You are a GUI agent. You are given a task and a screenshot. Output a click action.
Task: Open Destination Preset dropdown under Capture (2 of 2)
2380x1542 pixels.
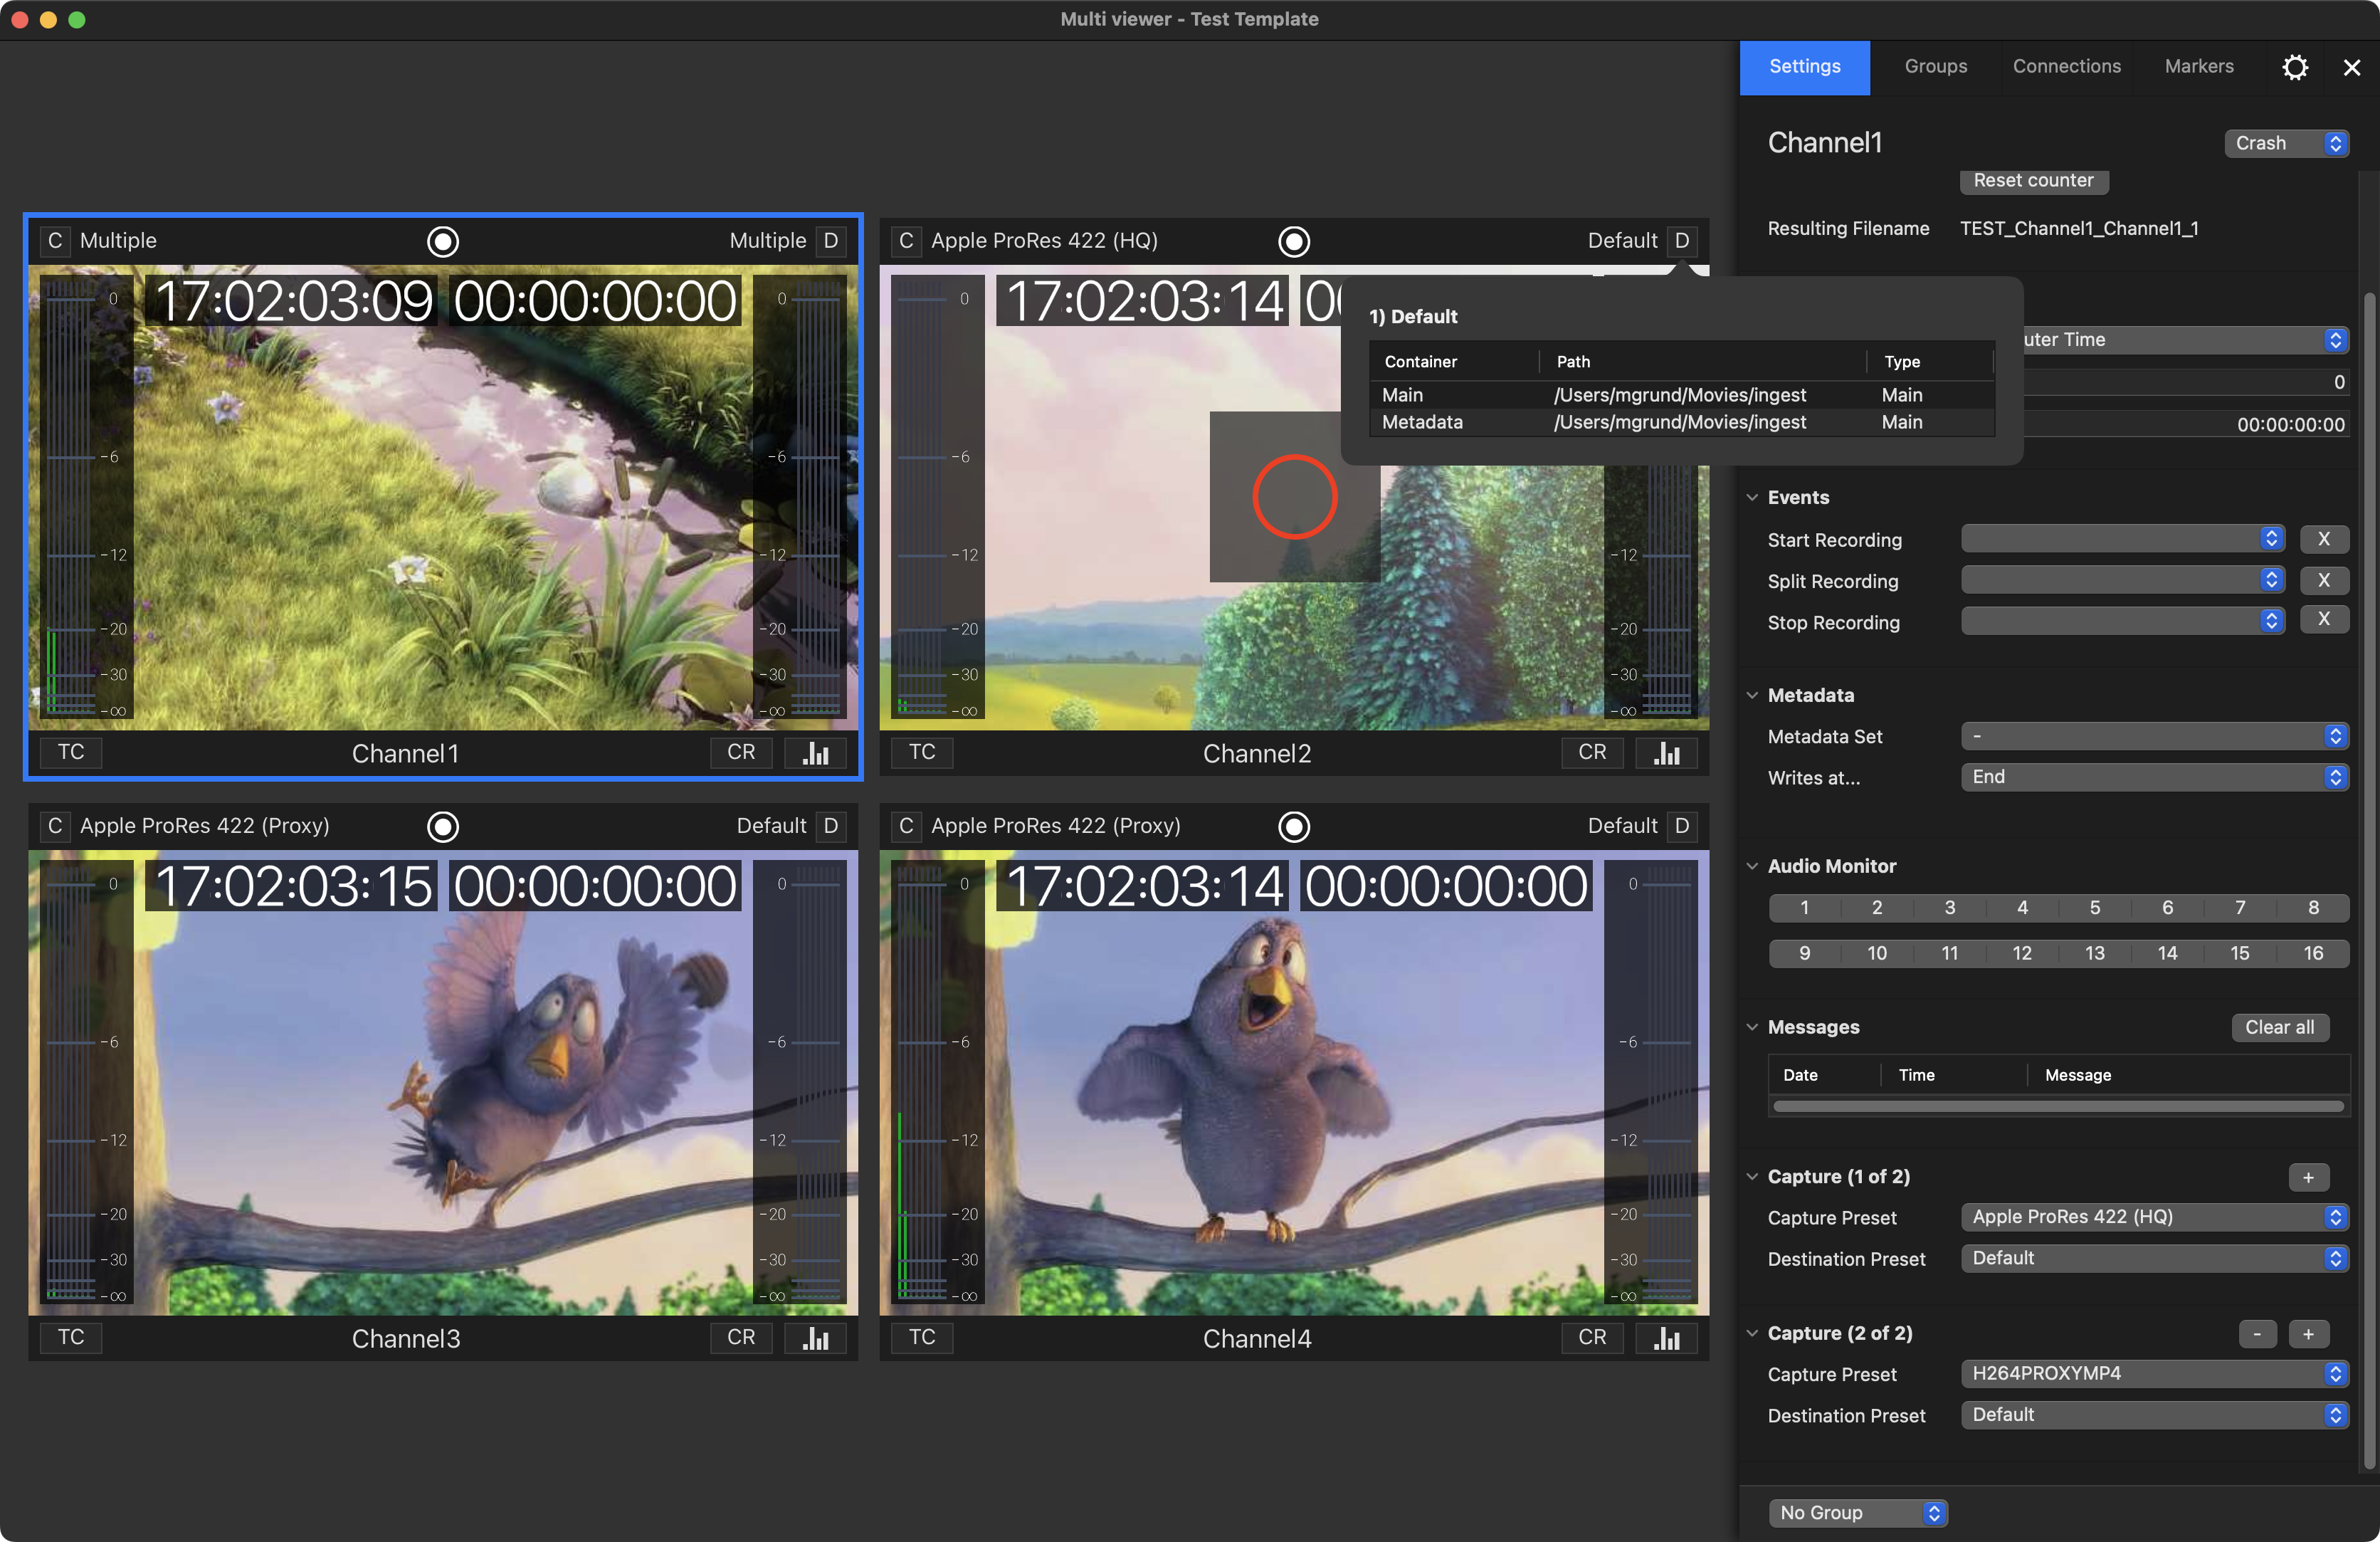(x=2155, y=1416)
